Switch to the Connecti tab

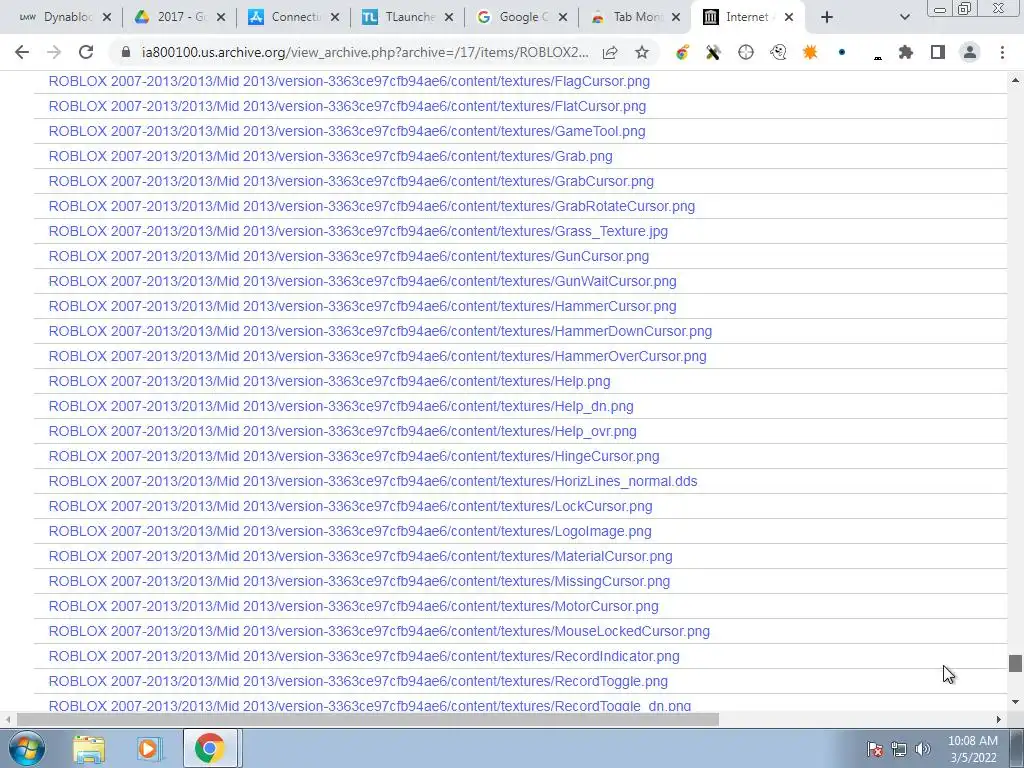click(x=285, y=17)
